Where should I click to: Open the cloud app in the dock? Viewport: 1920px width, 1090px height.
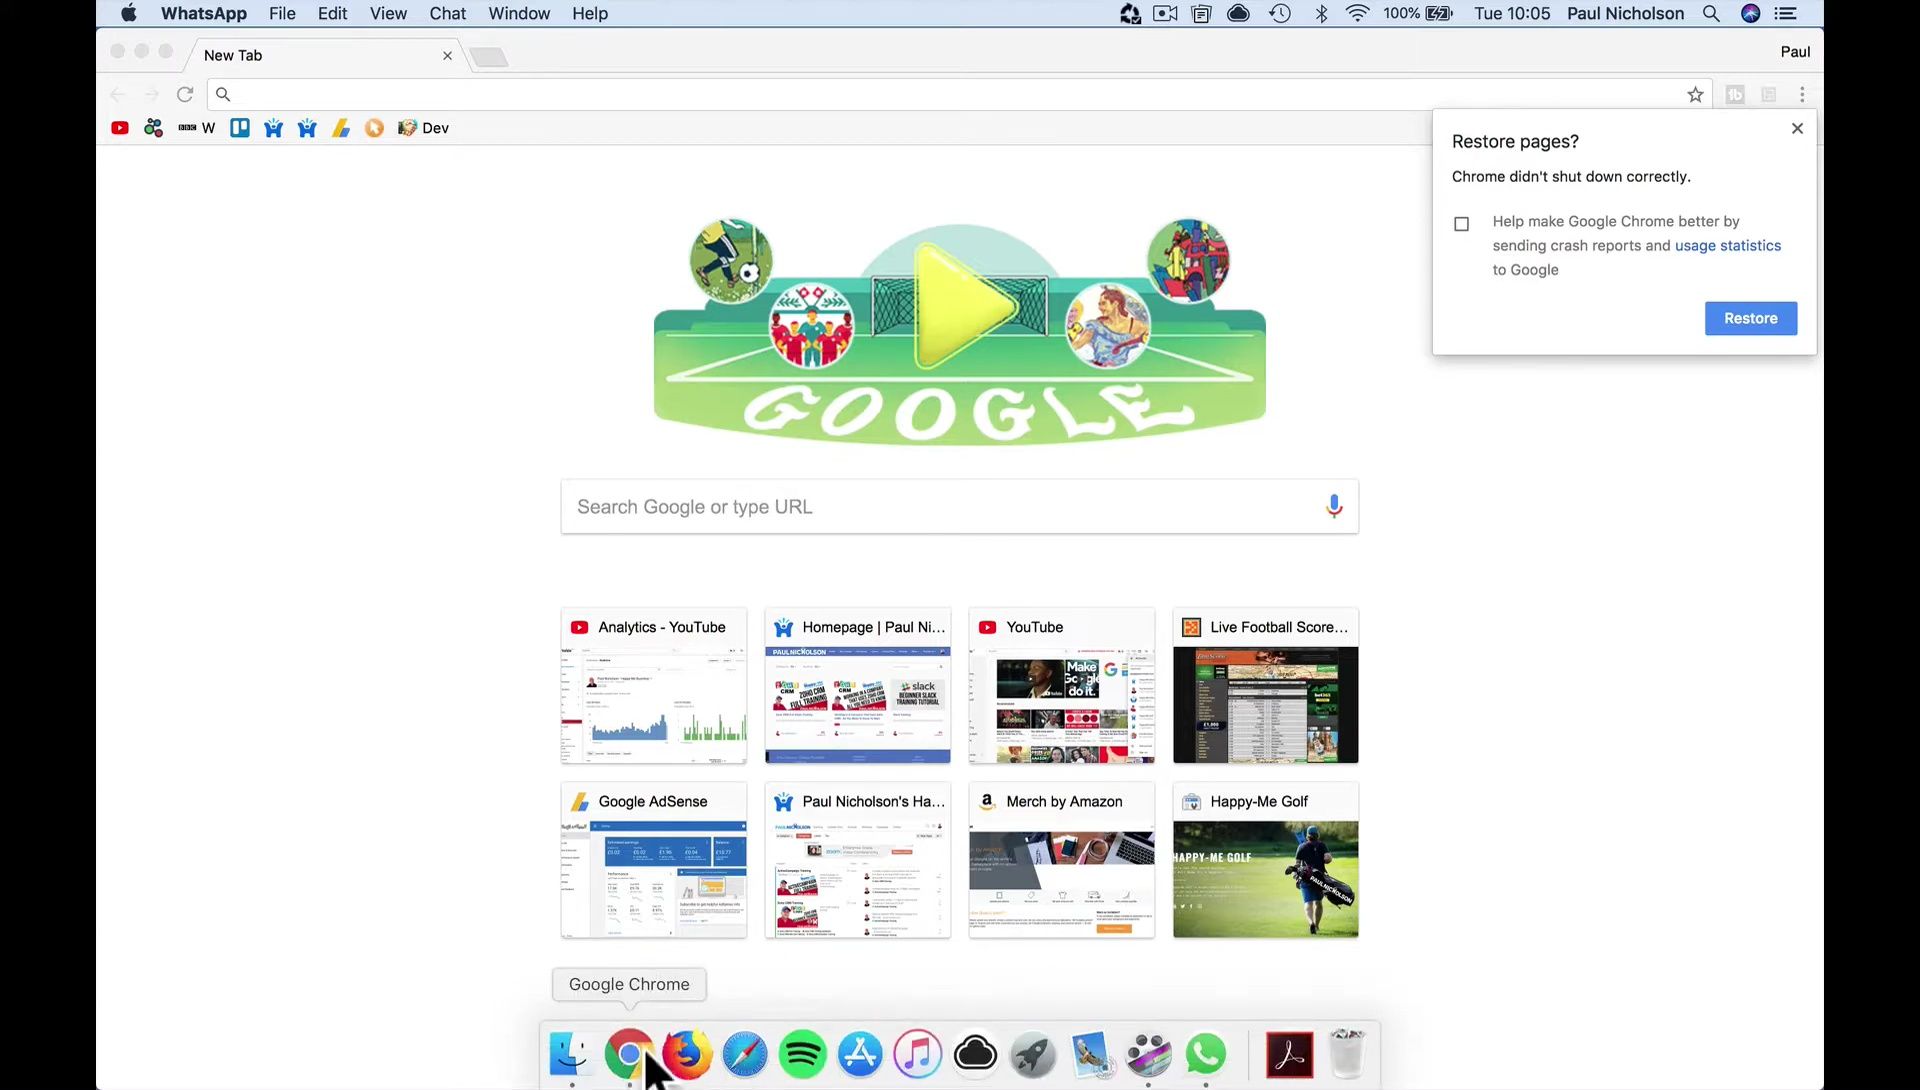tap(975, 1054)
